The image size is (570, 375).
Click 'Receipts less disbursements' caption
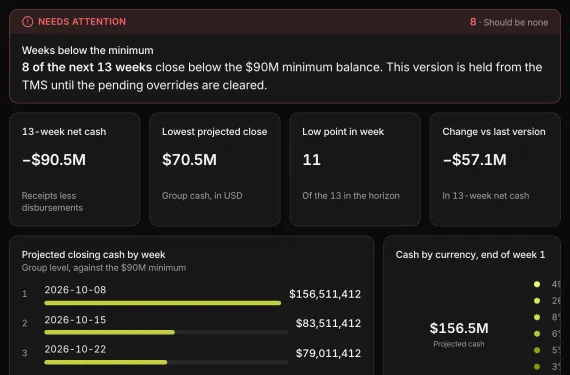point(52,202)
